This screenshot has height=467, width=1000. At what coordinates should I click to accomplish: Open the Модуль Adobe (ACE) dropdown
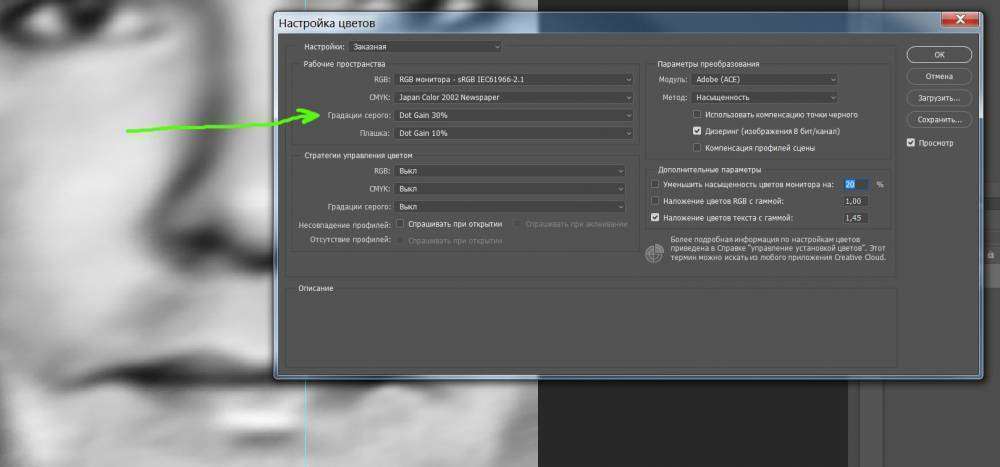pyautogui.click(x=763, y=79)
